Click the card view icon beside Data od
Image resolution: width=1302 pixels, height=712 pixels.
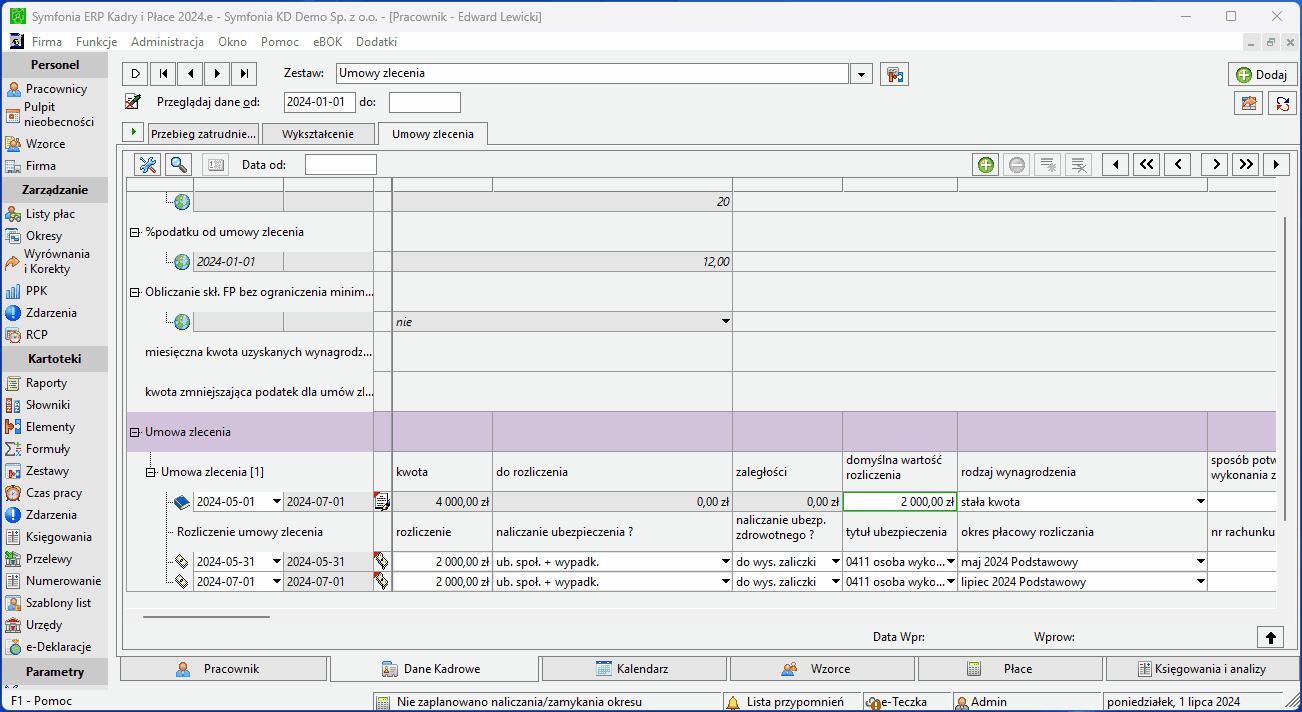(216, 165)
